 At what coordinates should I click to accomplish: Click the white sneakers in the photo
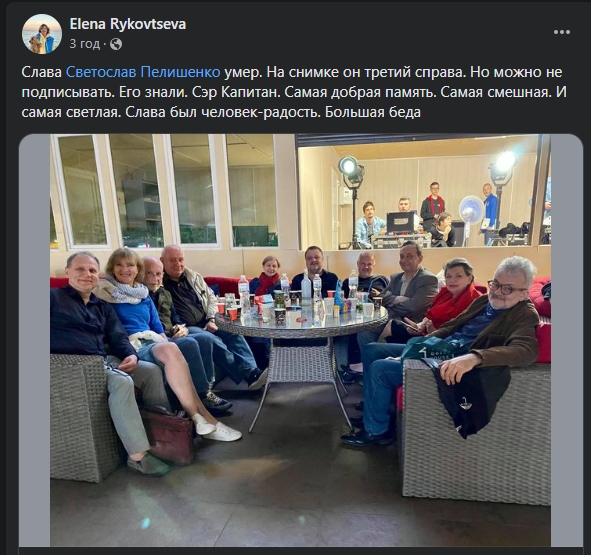(x=217, y=428)
